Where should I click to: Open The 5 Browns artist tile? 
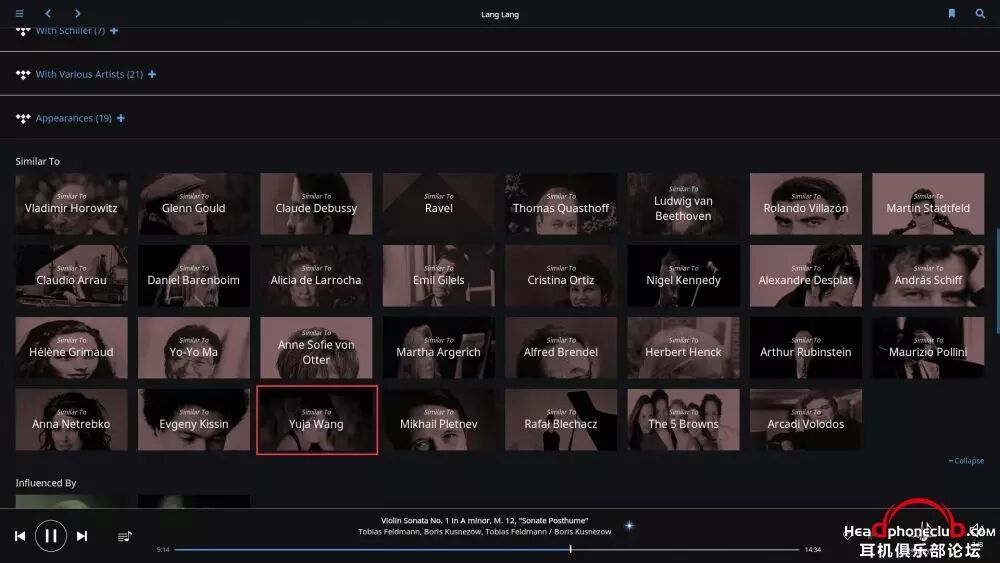[x=684, y=420]
